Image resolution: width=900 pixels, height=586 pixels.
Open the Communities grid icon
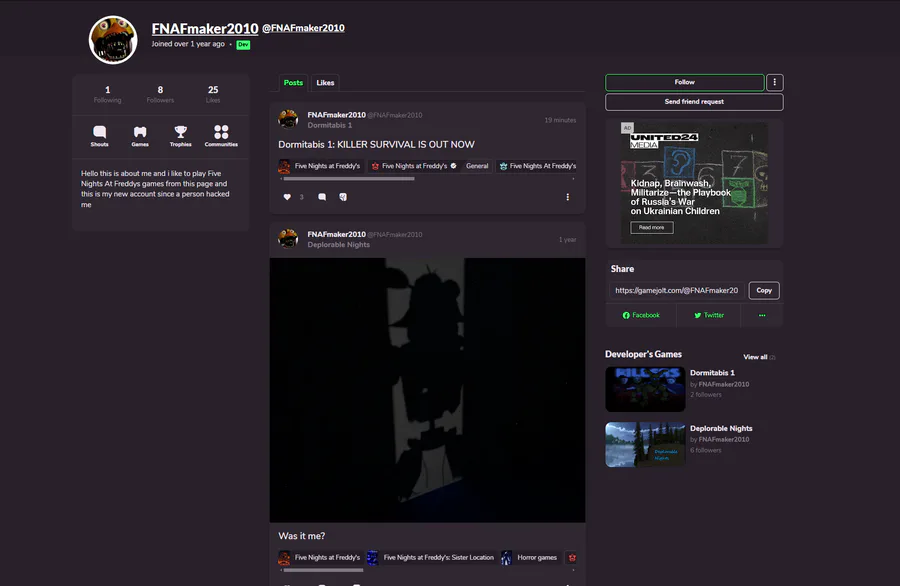pos(221,136)
